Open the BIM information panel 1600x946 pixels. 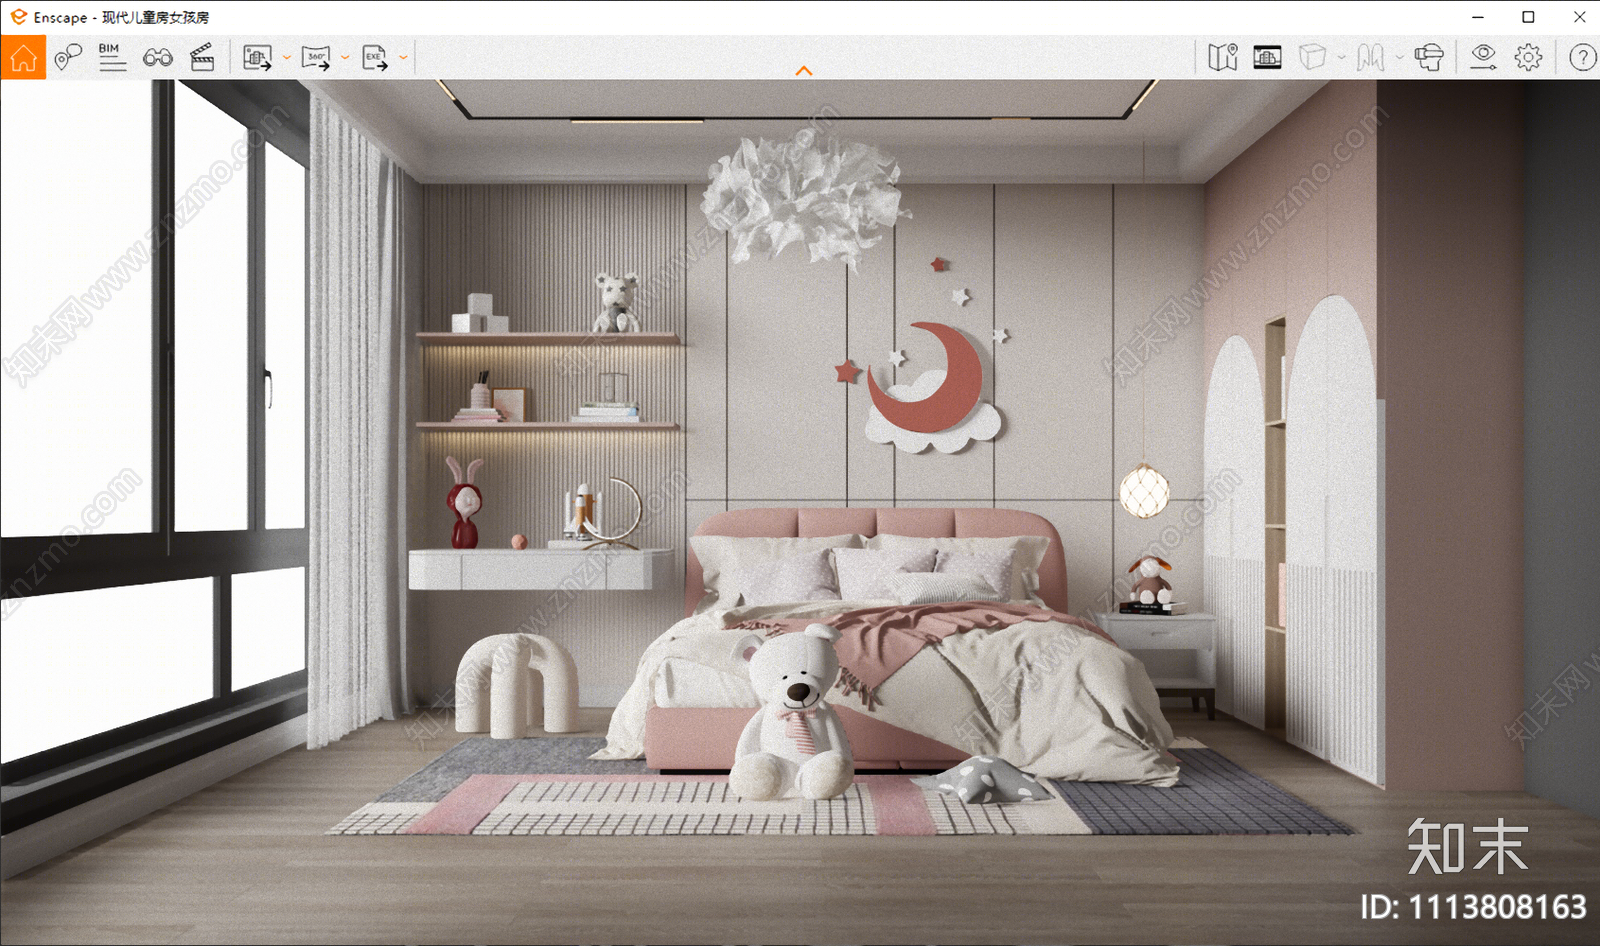click(112, 57)
